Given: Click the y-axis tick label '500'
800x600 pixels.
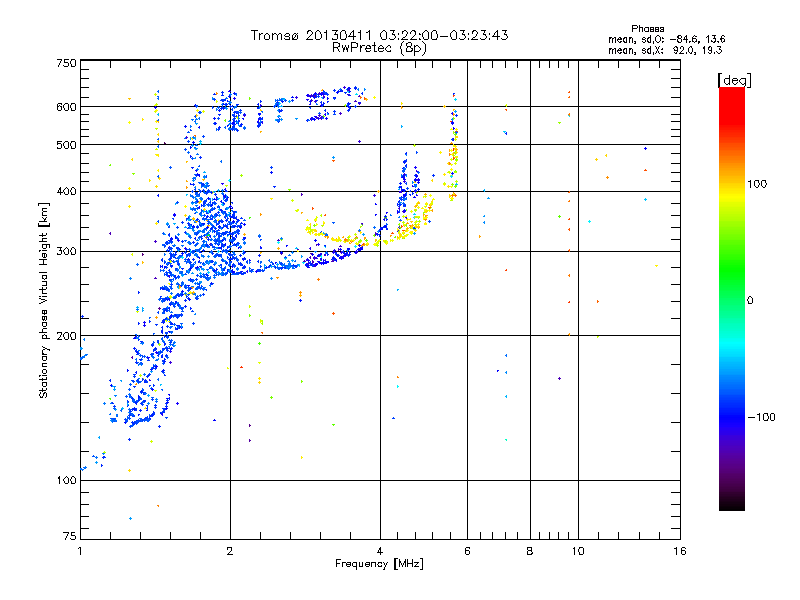Looking at the screenshot, I should [67, 145].
